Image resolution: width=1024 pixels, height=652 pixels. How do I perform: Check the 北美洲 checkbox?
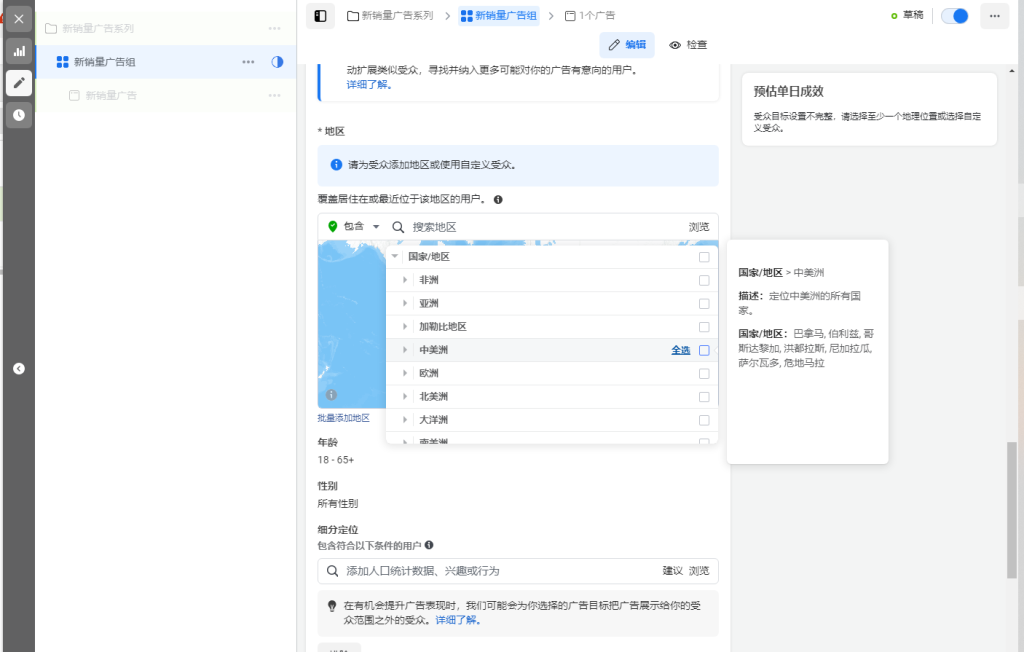click(704, 397)
